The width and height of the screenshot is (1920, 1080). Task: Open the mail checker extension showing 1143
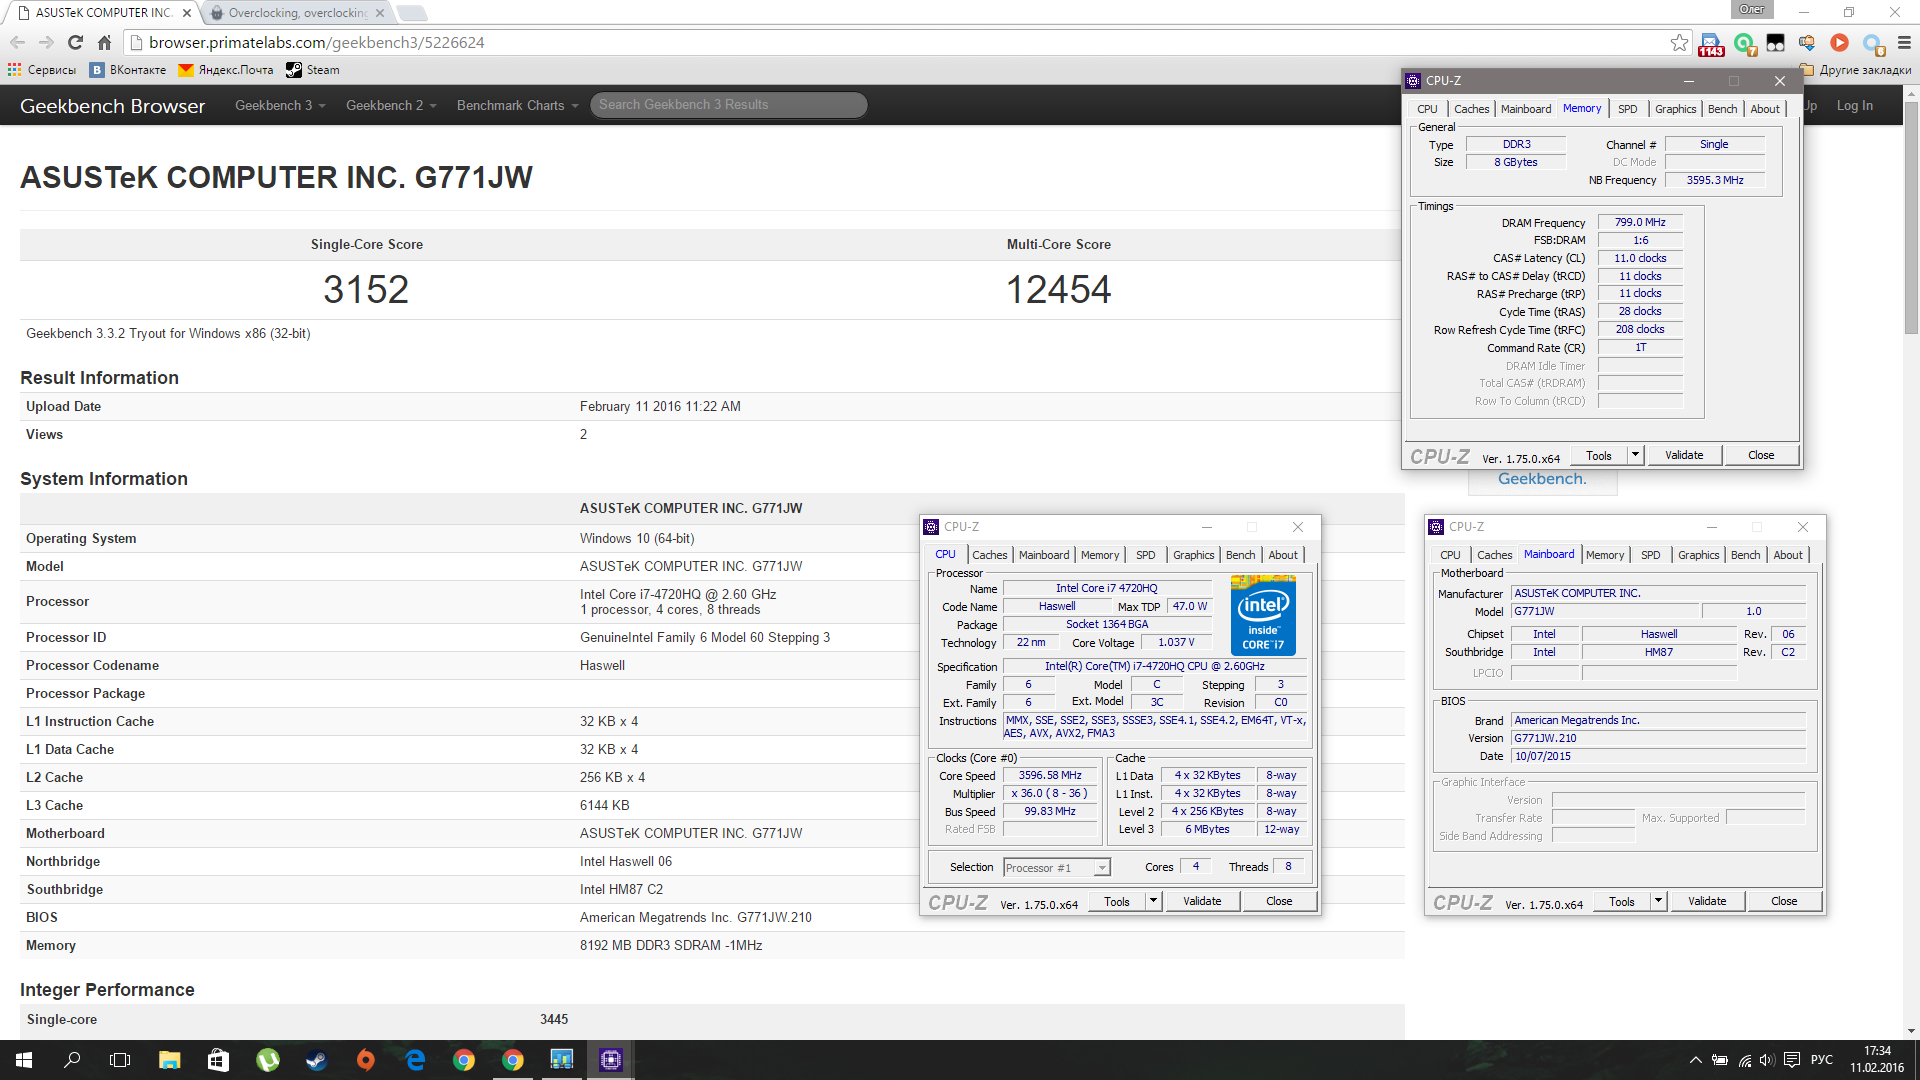[1711, 43]
